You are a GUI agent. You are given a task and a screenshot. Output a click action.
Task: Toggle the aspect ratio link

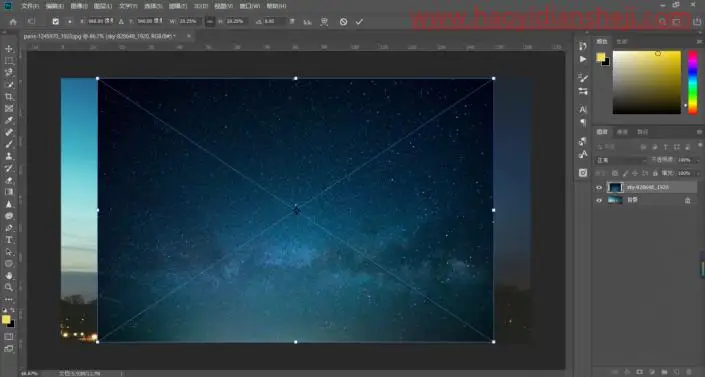pyautogui.click(x=210, y=22)
